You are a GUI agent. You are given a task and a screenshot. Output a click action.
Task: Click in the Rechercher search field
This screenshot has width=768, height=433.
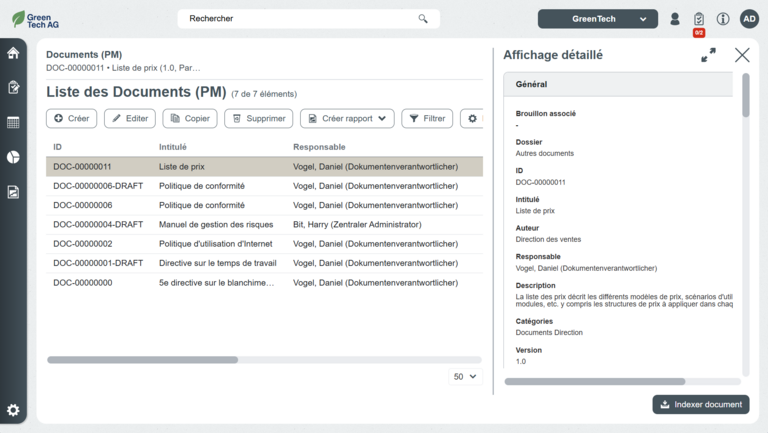click(300, 19)
